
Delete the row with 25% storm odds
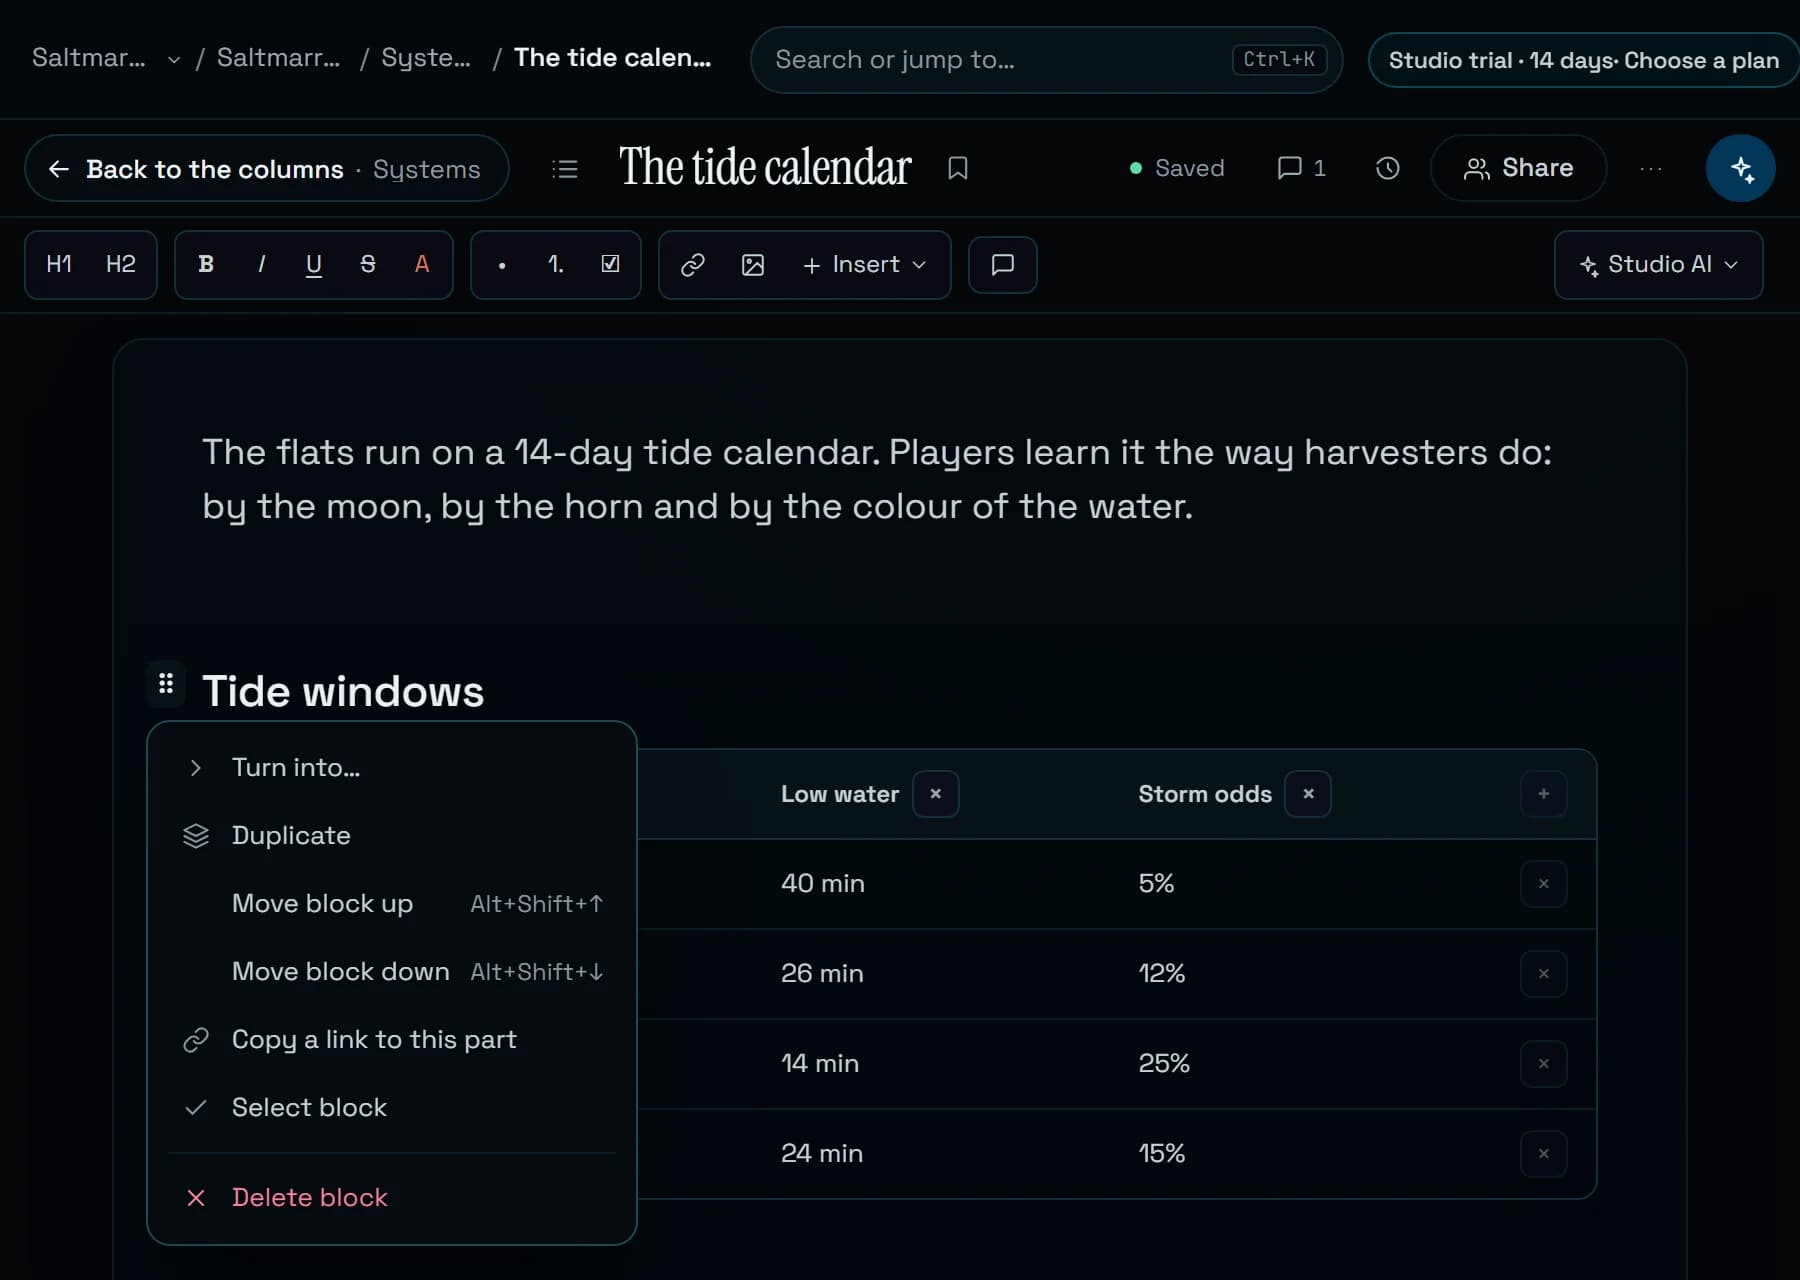1544,1064
